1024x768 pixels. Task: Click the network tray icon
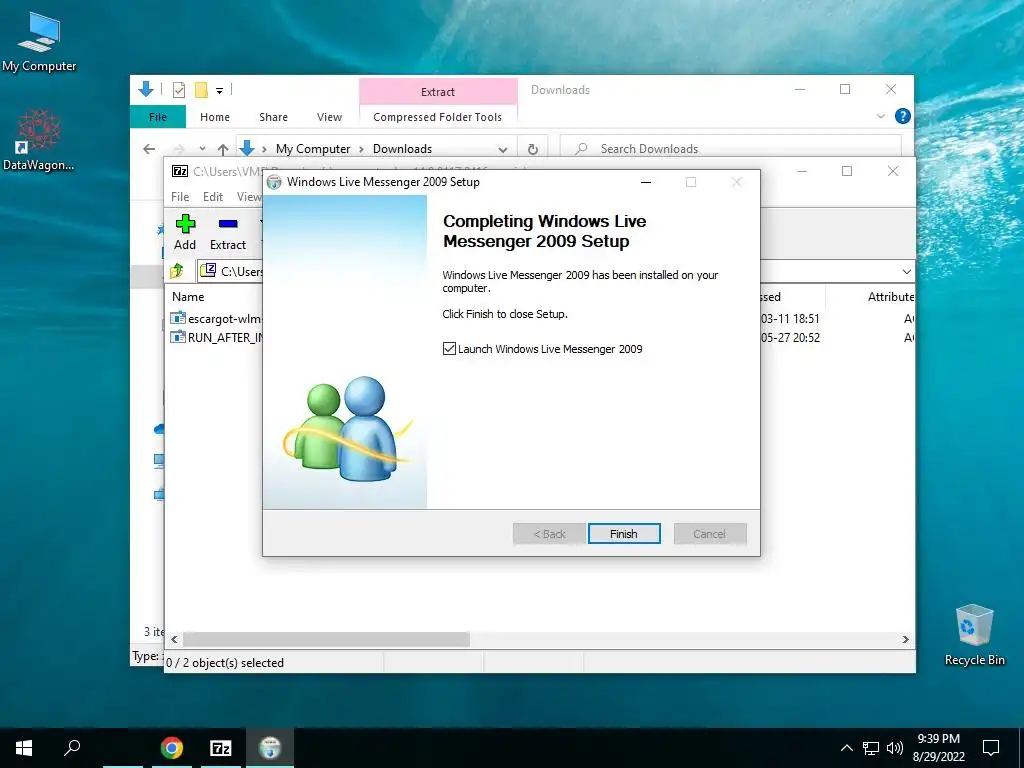(871, 748)
